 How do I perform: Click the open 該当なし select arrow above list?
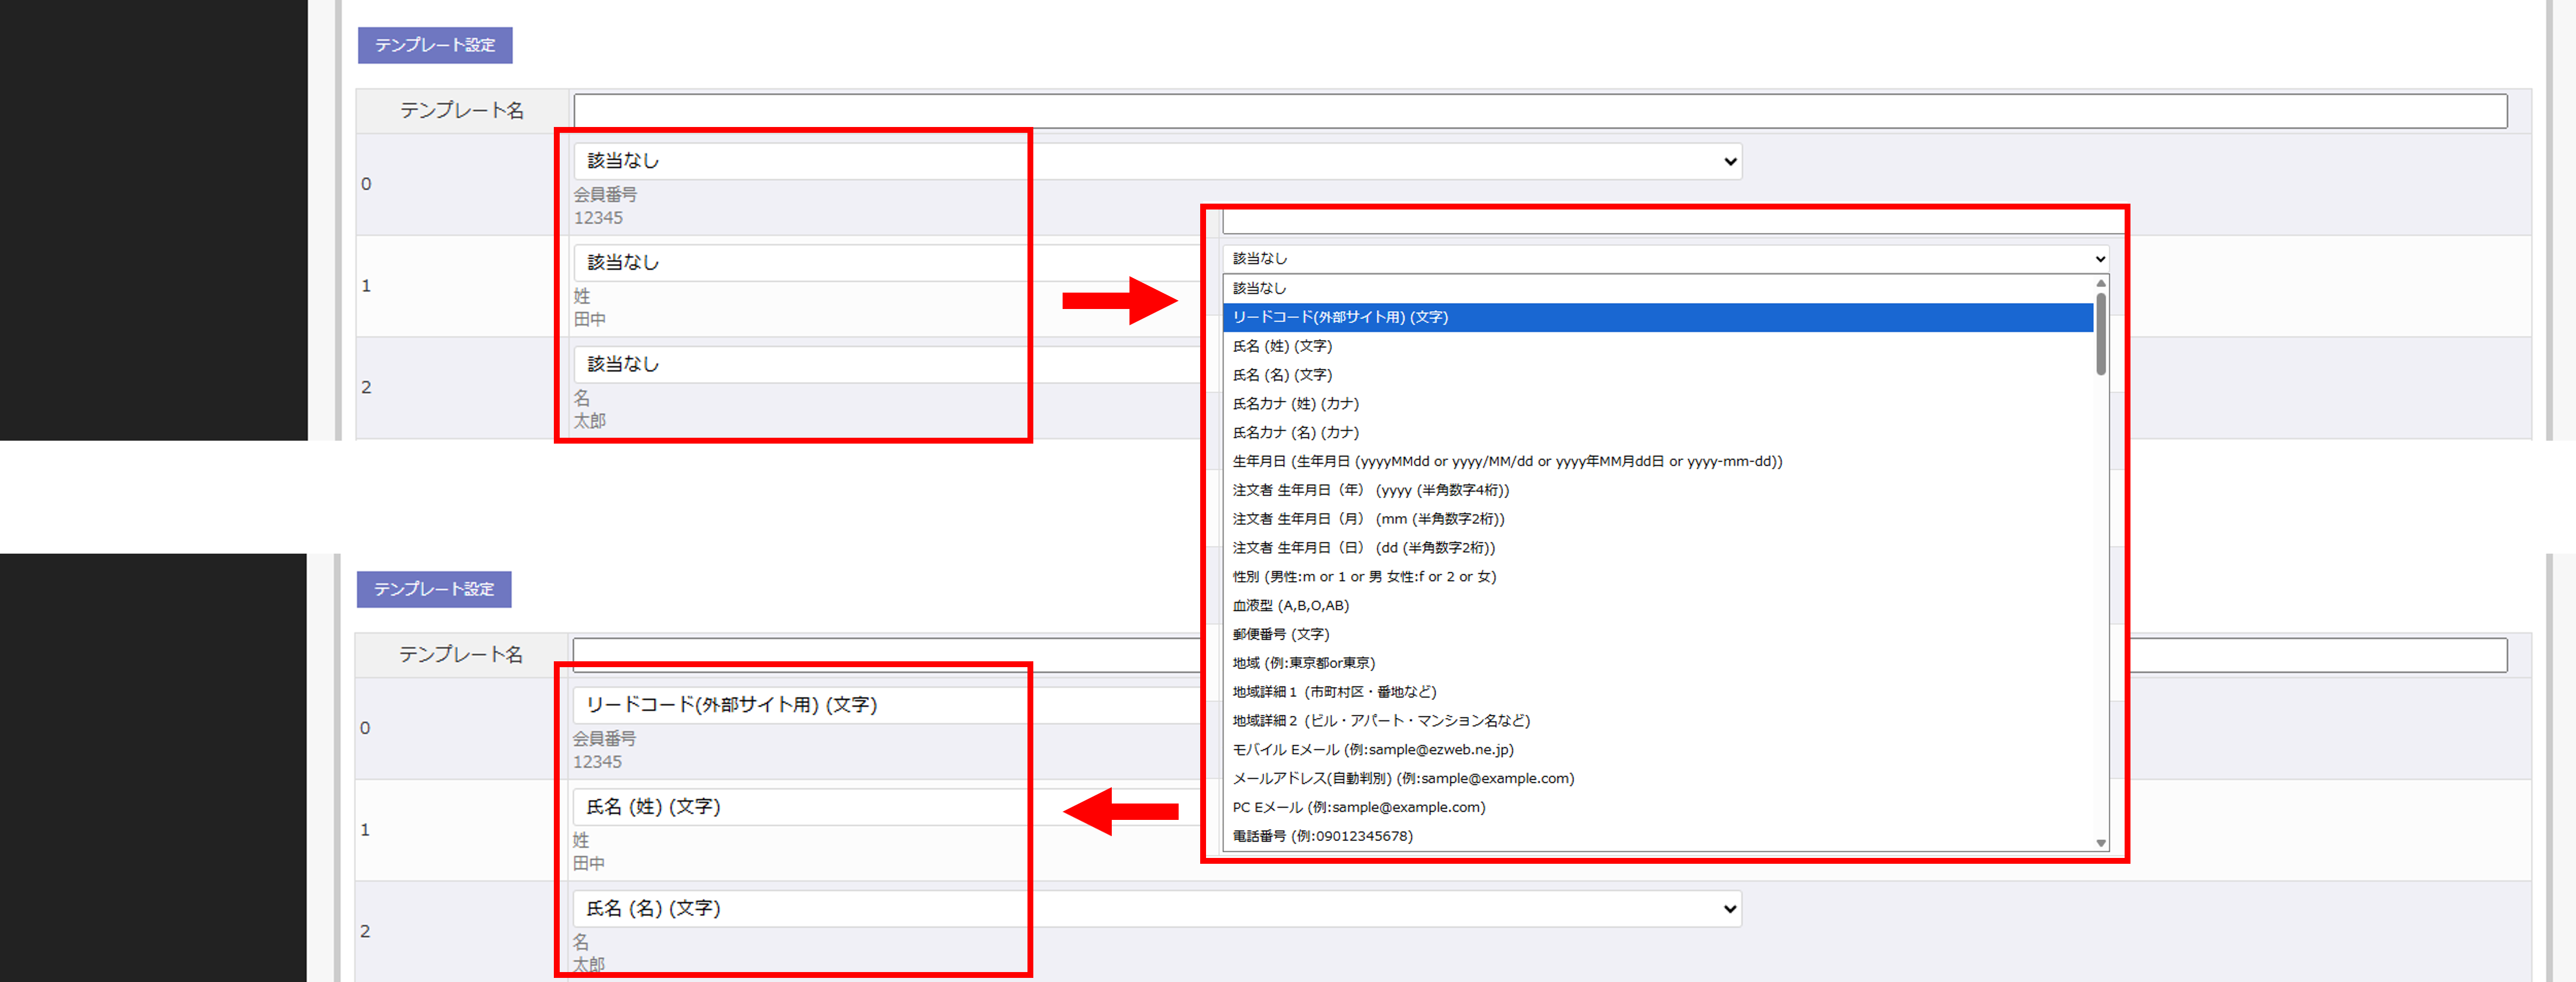pyautogui.click(x=2100, y=259)
